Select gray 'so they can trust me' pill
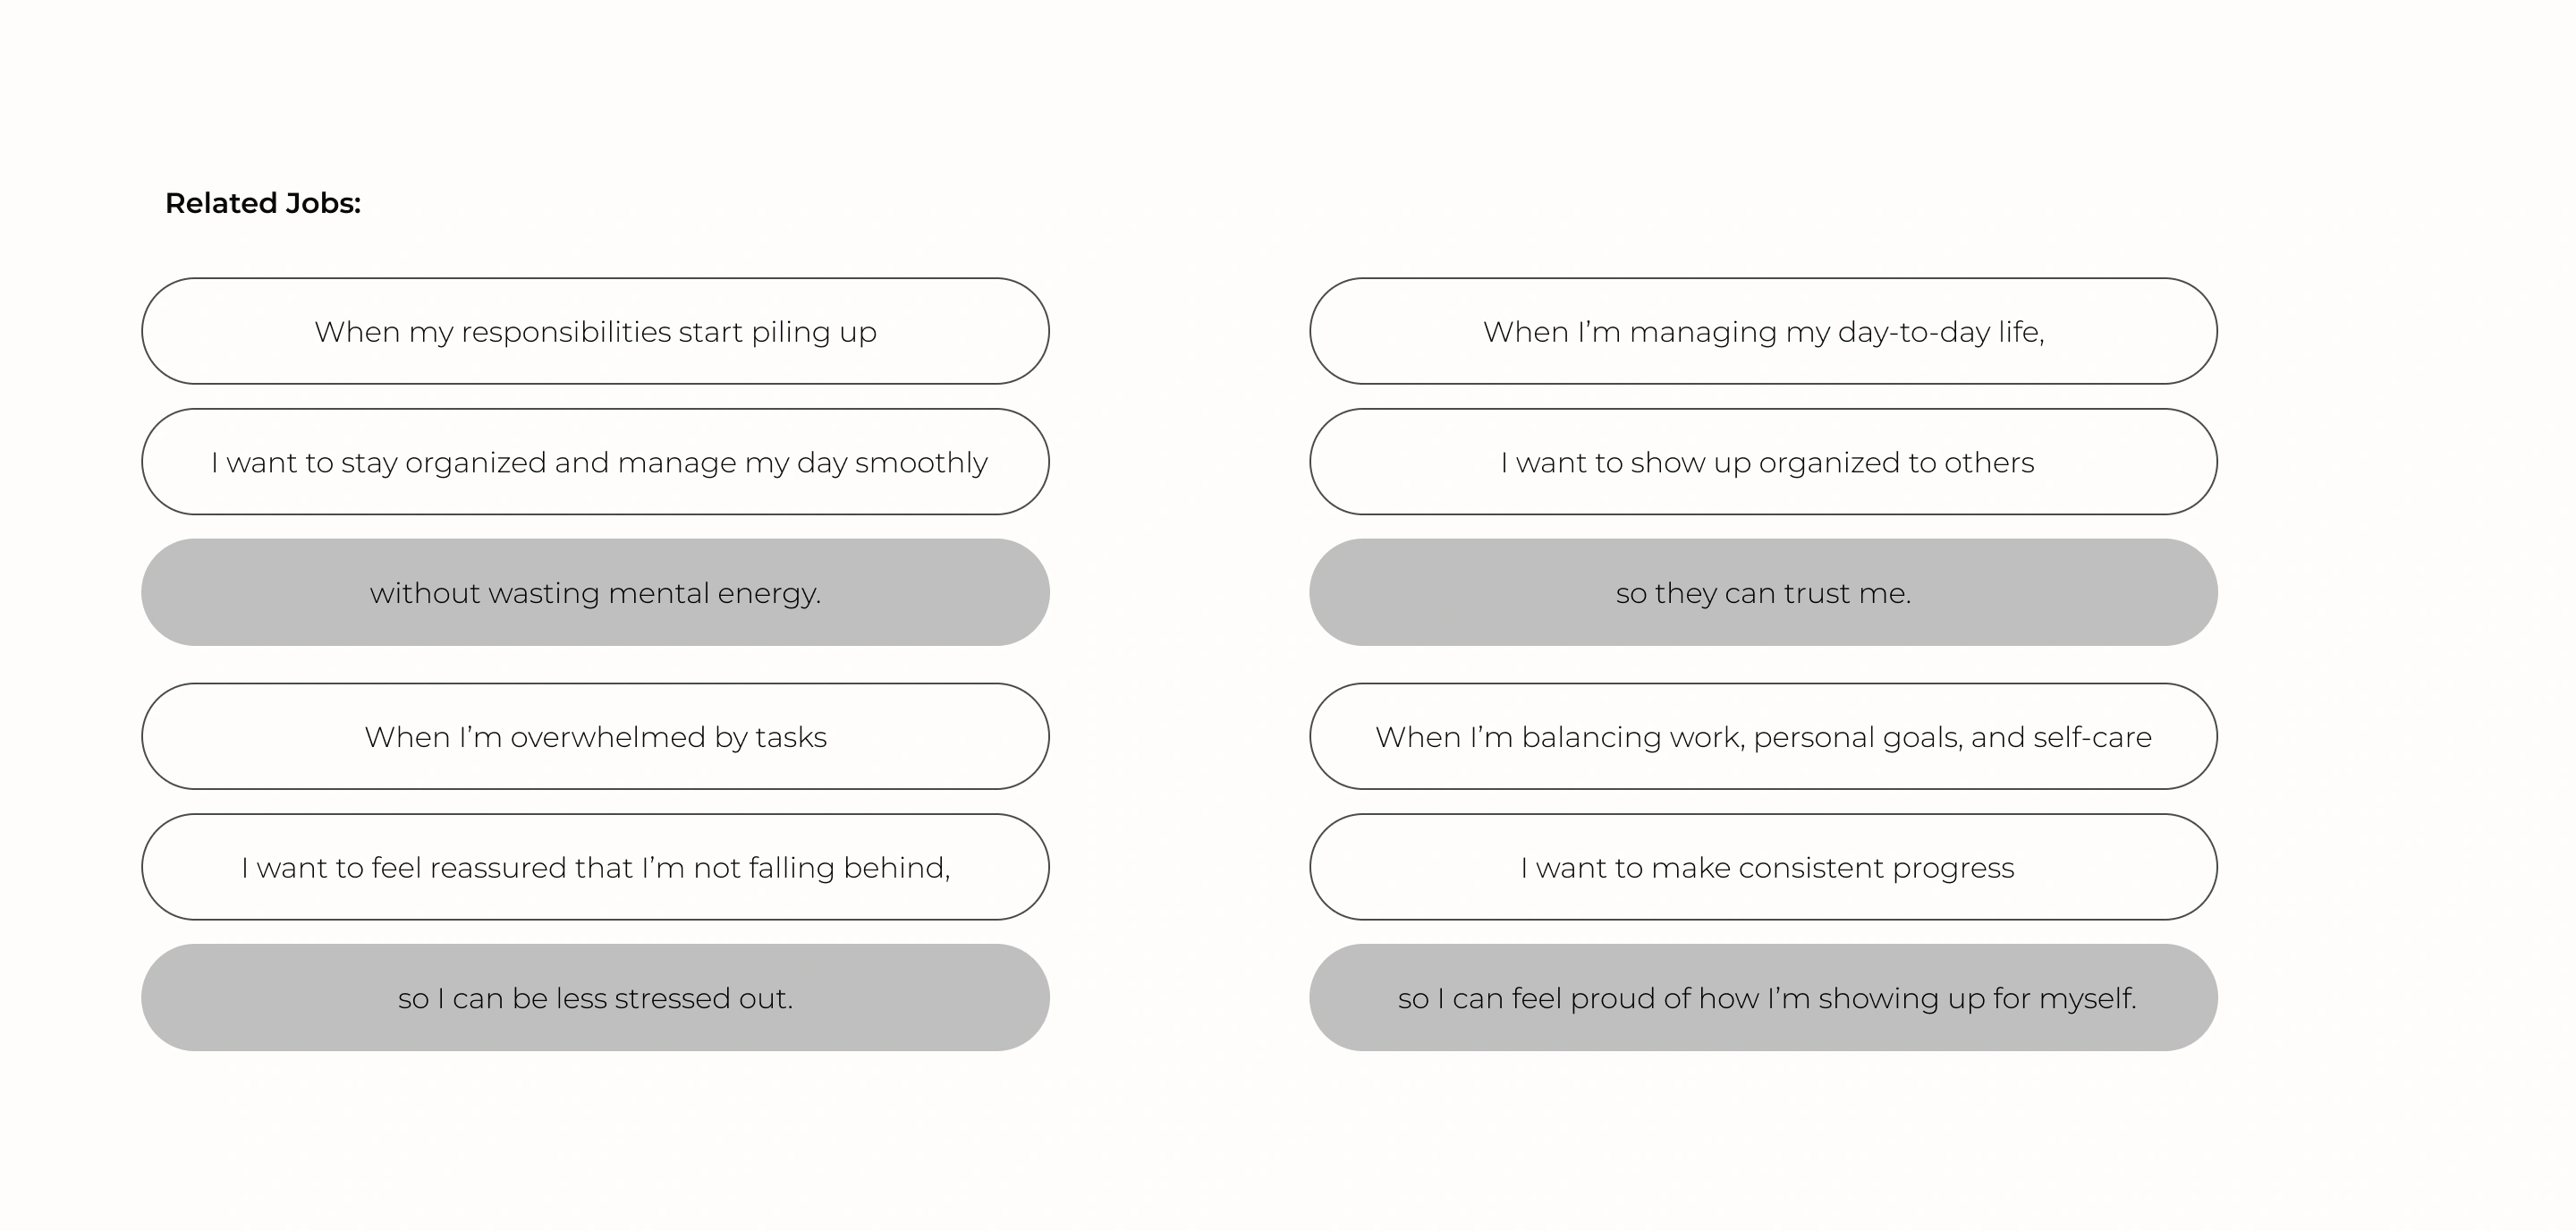Screen dimensions: 2576x1231 [x=1763, y=593]
